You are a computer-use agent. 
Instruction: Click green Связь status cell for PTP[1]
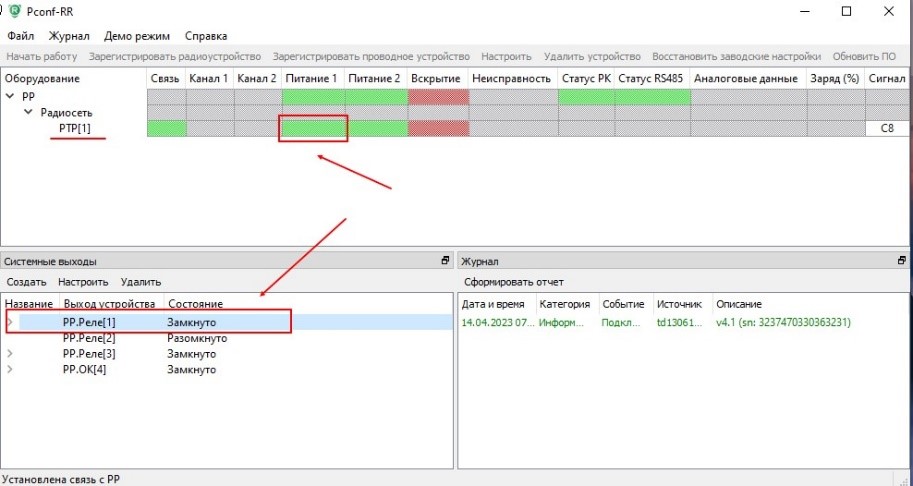[x=166, y=128]
